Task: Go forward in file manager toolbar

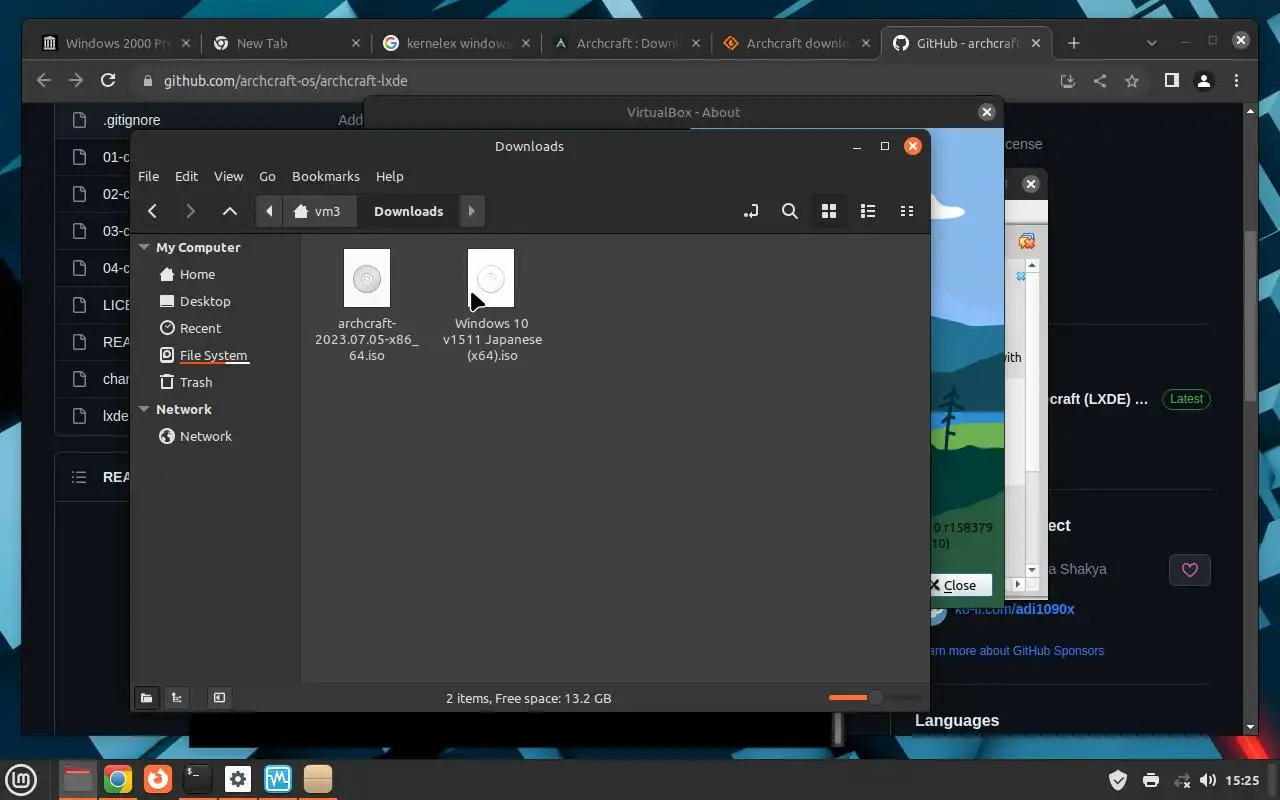Action: tap(190, 211)
